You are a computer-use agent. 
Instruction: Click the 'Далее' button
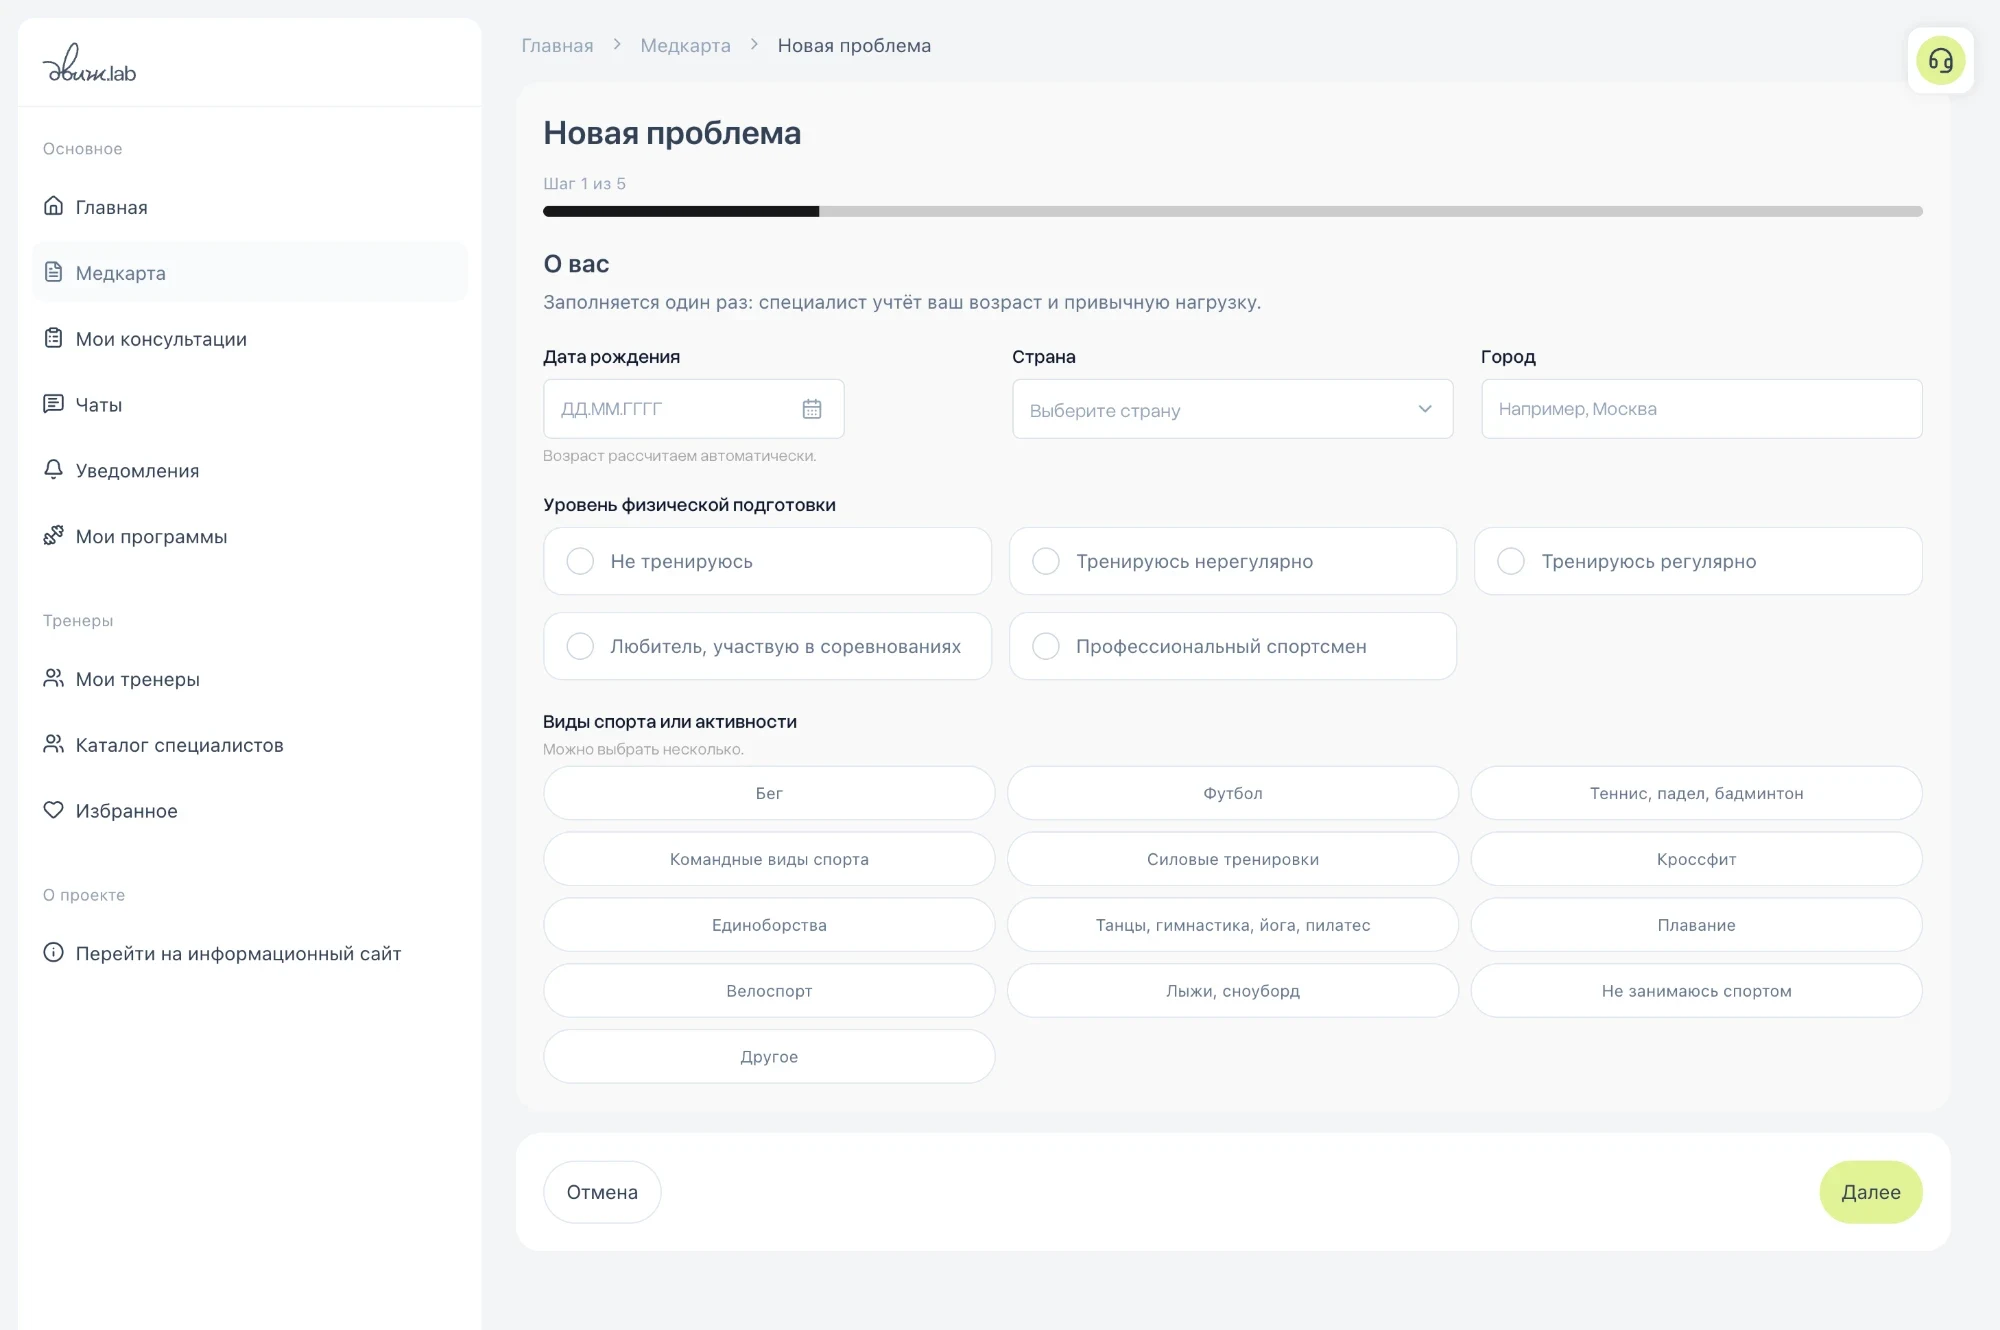1870,1192
